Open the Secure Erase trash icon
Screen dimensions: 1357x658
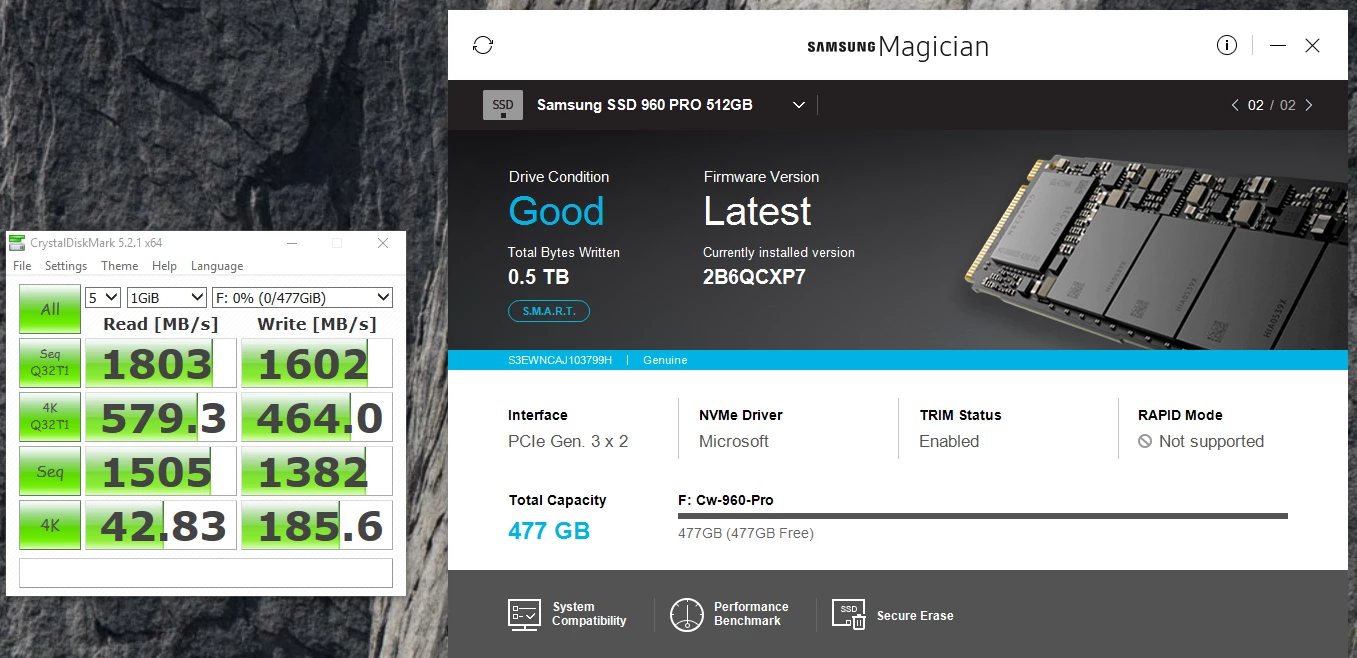[x=849, y=614]
